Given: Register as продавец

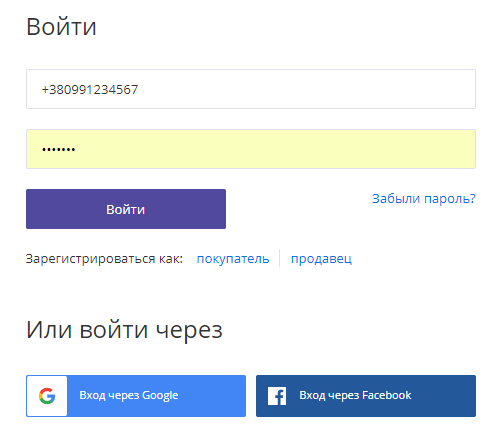Looking at the screenshot, I should pos(321,259).
